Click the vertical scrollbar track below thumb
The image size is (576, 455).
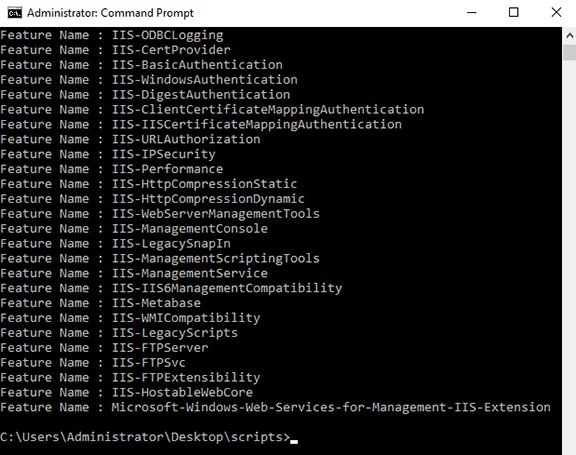[x=569, y=257]
